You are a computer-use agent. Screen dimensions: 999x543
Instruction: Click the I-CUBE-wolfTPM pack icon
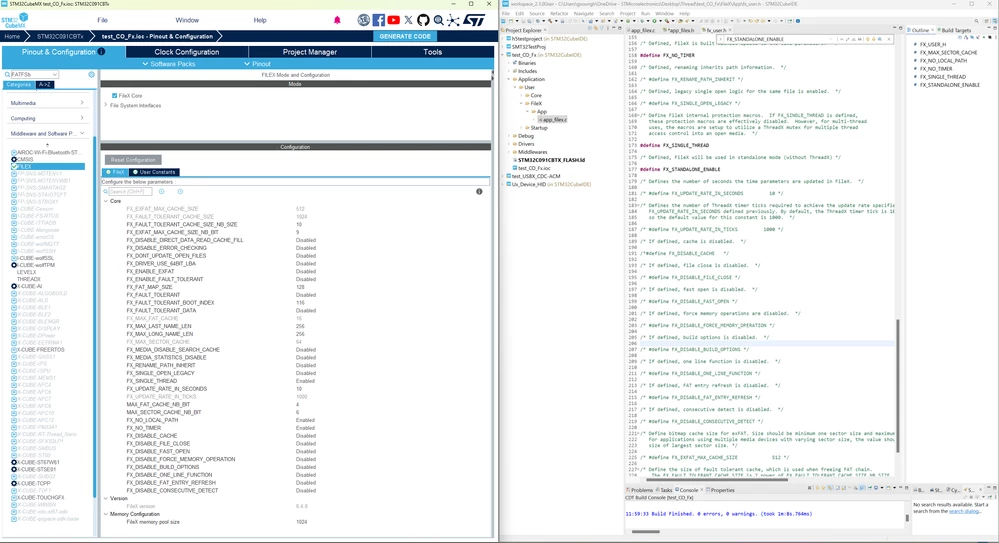tap(14, 265)
